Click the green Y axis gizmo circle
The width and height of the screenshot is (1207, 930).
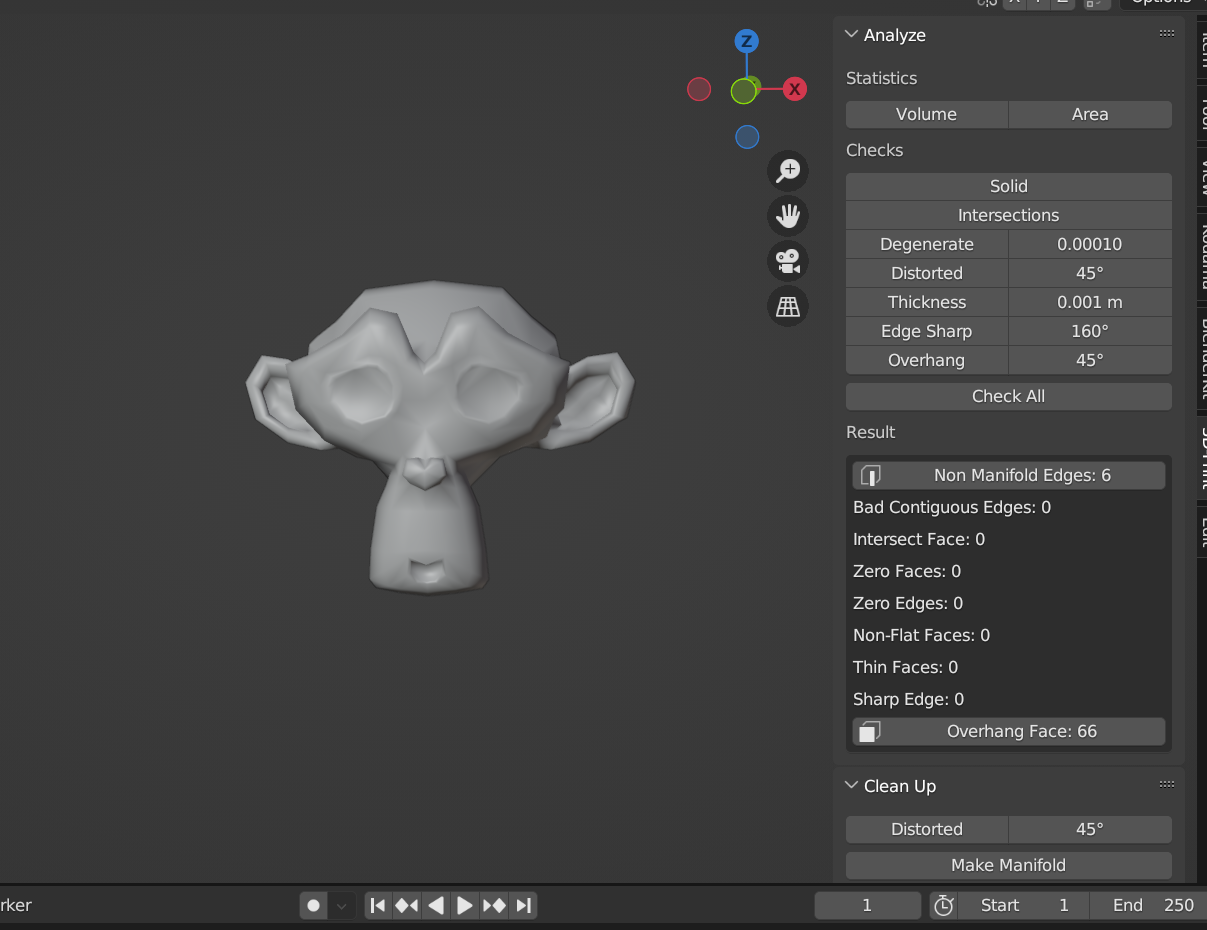tap(743, 91)
